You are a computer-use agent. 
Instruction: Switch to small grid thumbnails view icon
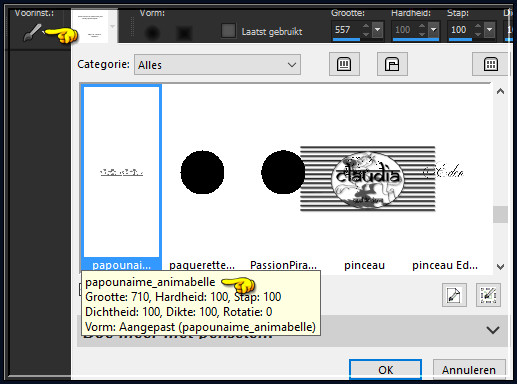490,64
